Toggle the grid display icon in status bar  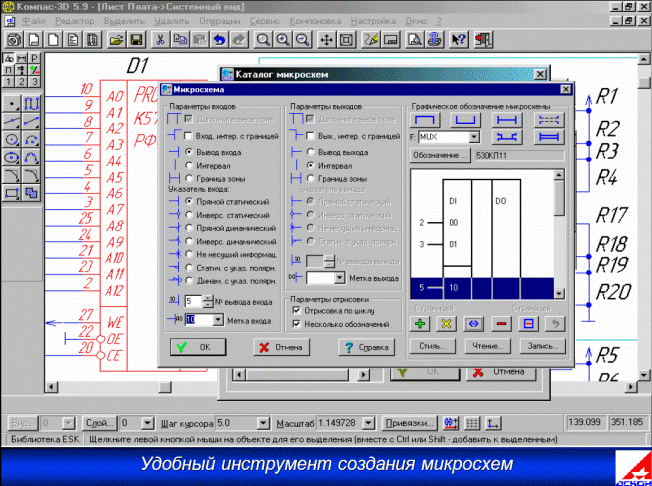click(x=471, y=423)
